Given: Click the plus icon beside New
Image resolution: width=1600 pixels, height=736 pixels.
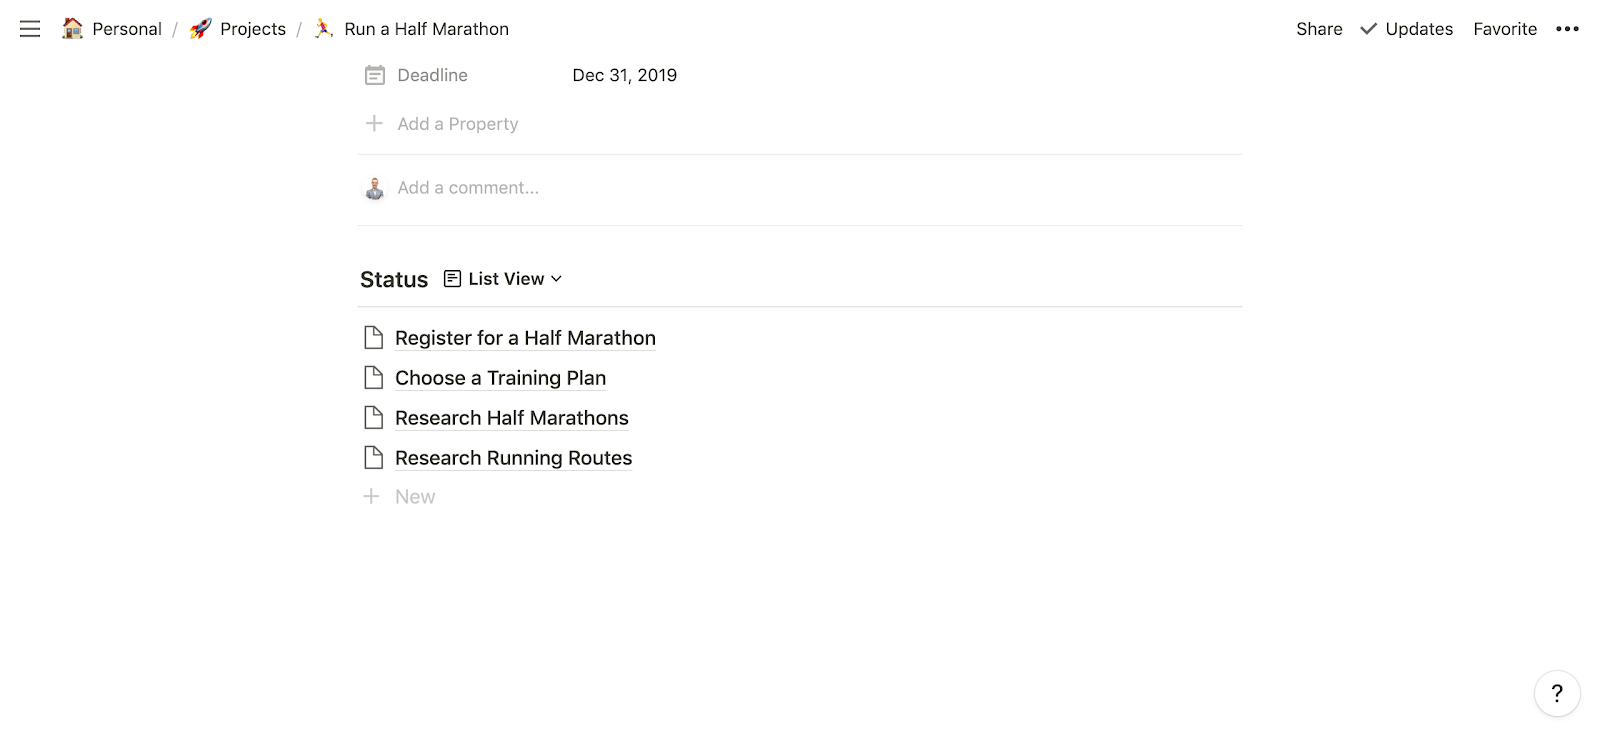Looking at the screenshot, I should [x=371, y=497].
